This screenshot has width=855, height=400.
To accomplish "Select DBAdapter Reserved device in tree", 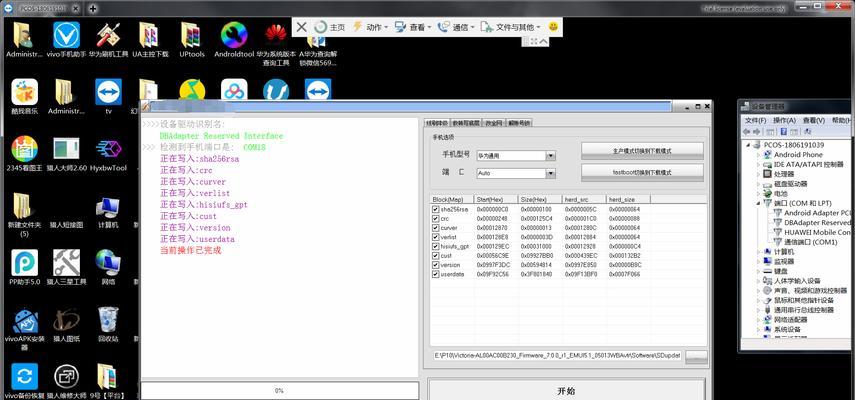I will (812, 222).
